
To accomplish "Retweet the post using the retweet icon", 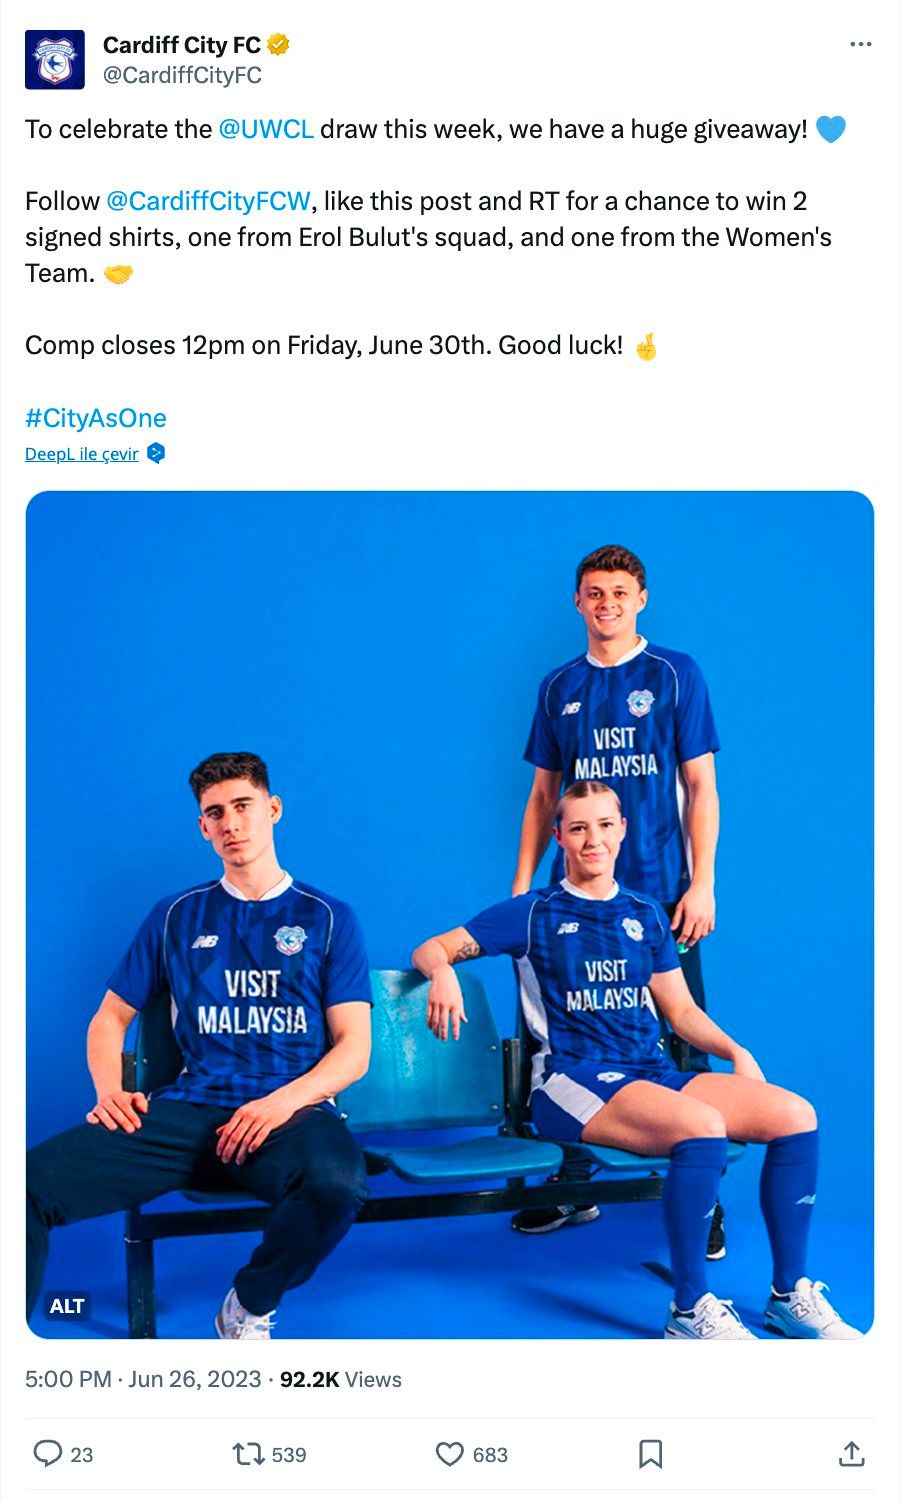I will click(248, 1453).
